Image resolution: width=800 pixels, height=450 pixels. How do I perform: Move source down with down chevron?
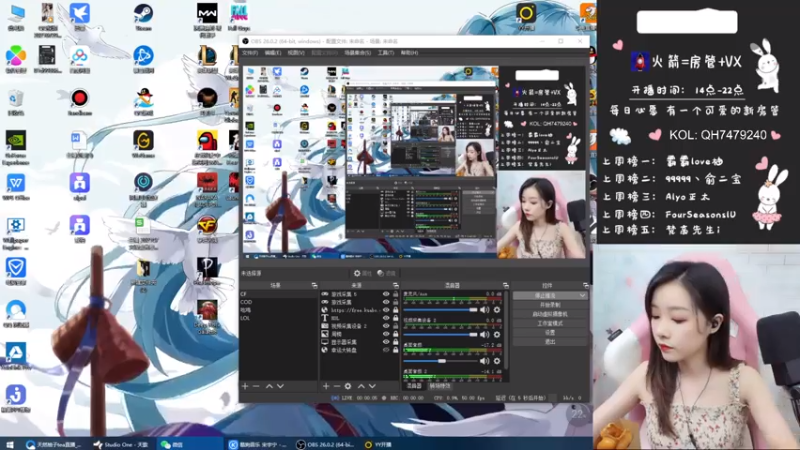click(372, 386)
